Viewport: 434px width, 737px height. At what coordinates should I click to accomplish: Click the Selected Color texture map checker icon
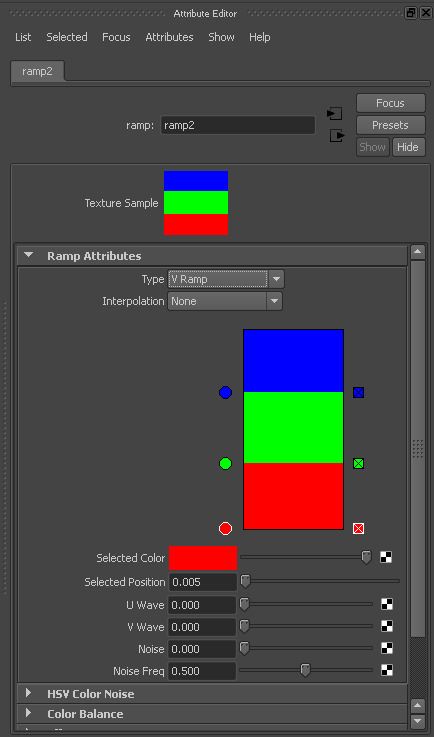point(386,557)
